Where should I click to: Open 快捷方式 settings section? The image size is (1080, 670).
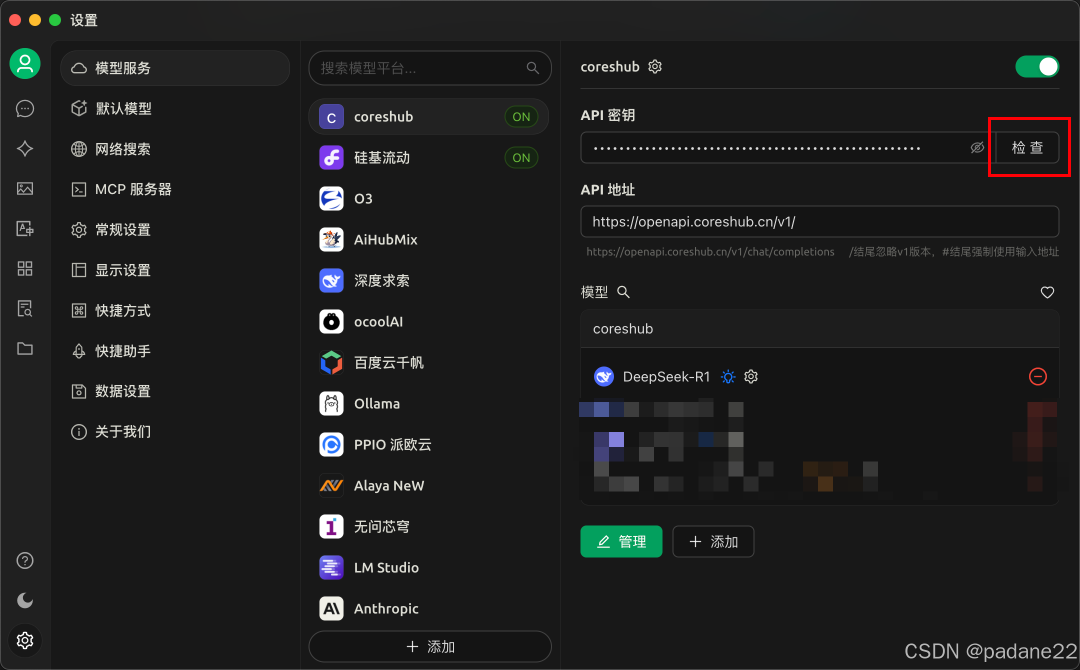pyautogui.click(x=175, y=311)
